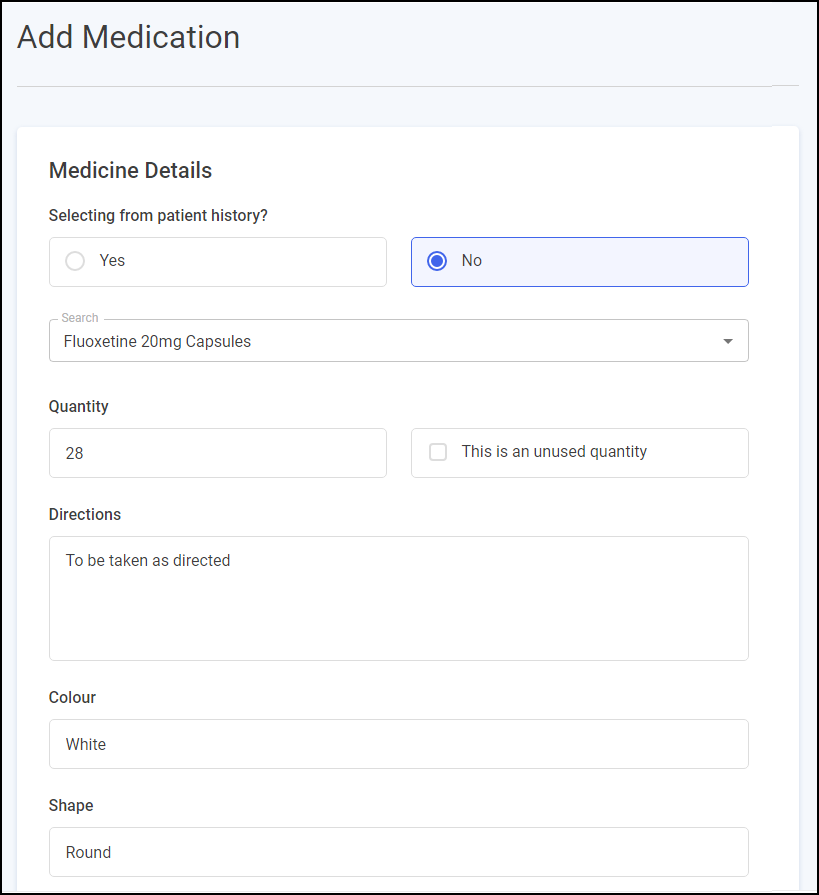Viewport: 819px width, 895px height.
Task: Select the No radio button circle
Action: [437, 261]
